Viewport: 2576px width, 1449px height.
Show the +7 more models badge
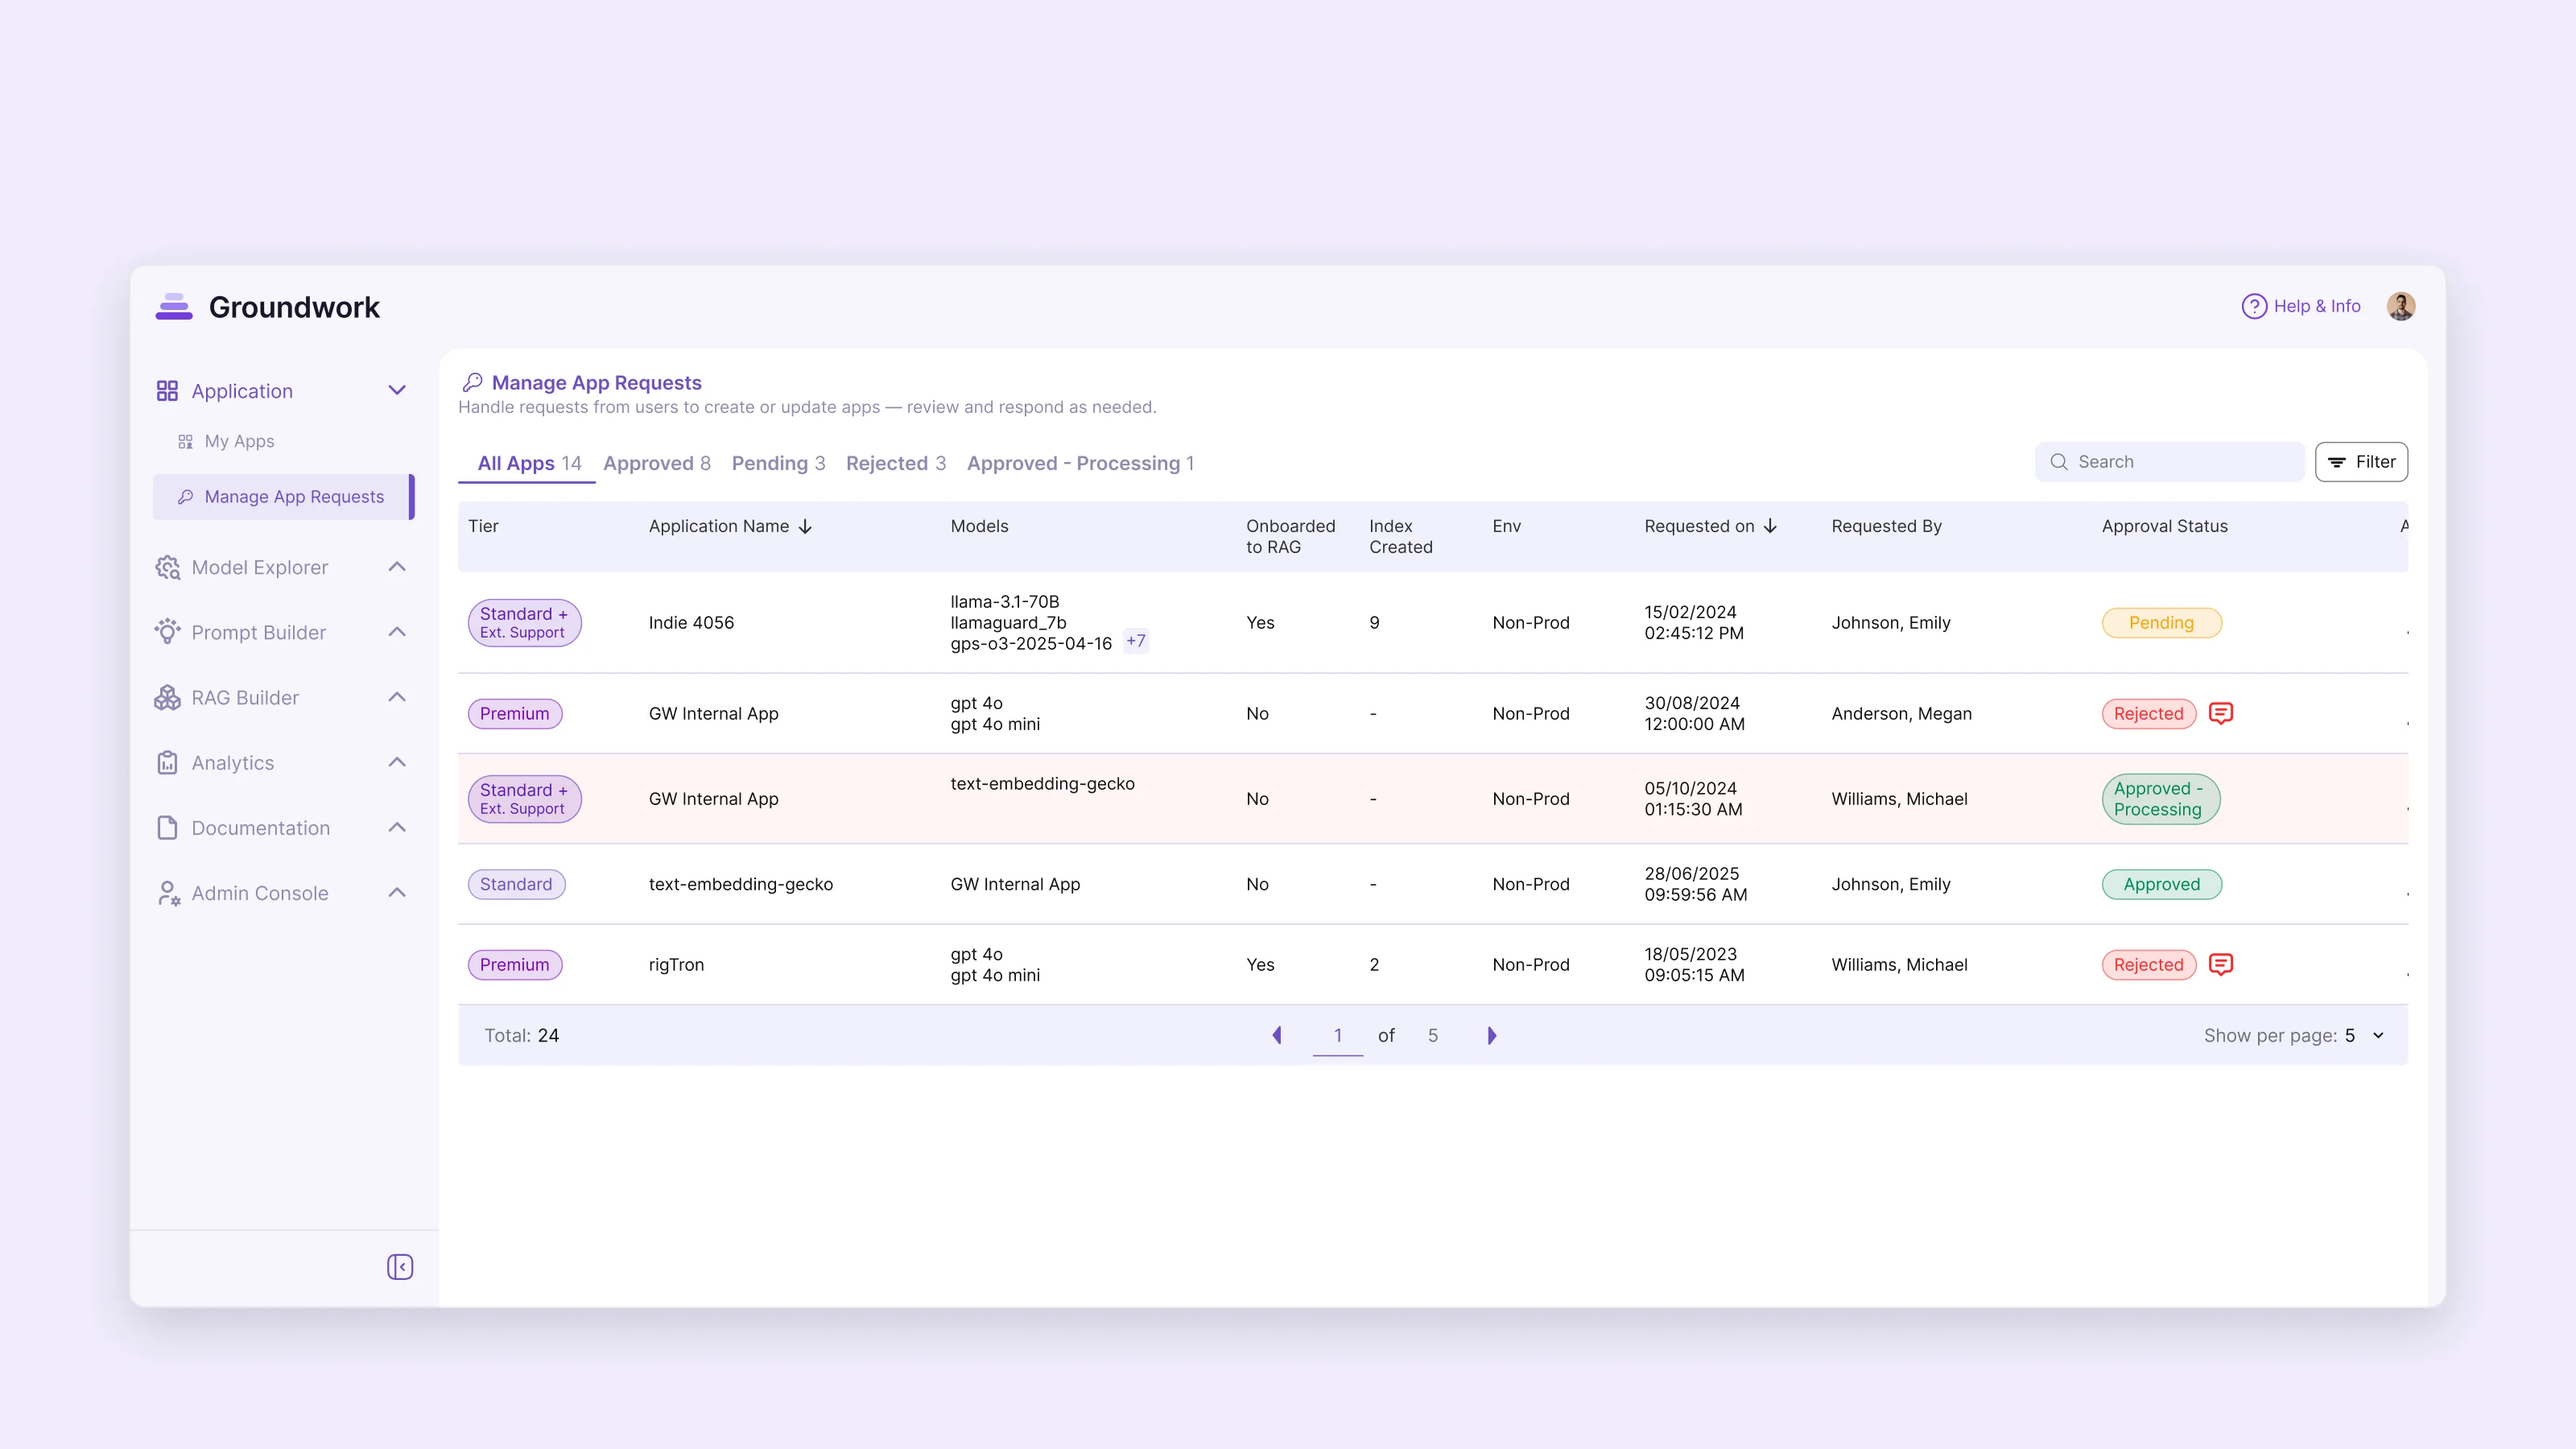click(1136, 641)
